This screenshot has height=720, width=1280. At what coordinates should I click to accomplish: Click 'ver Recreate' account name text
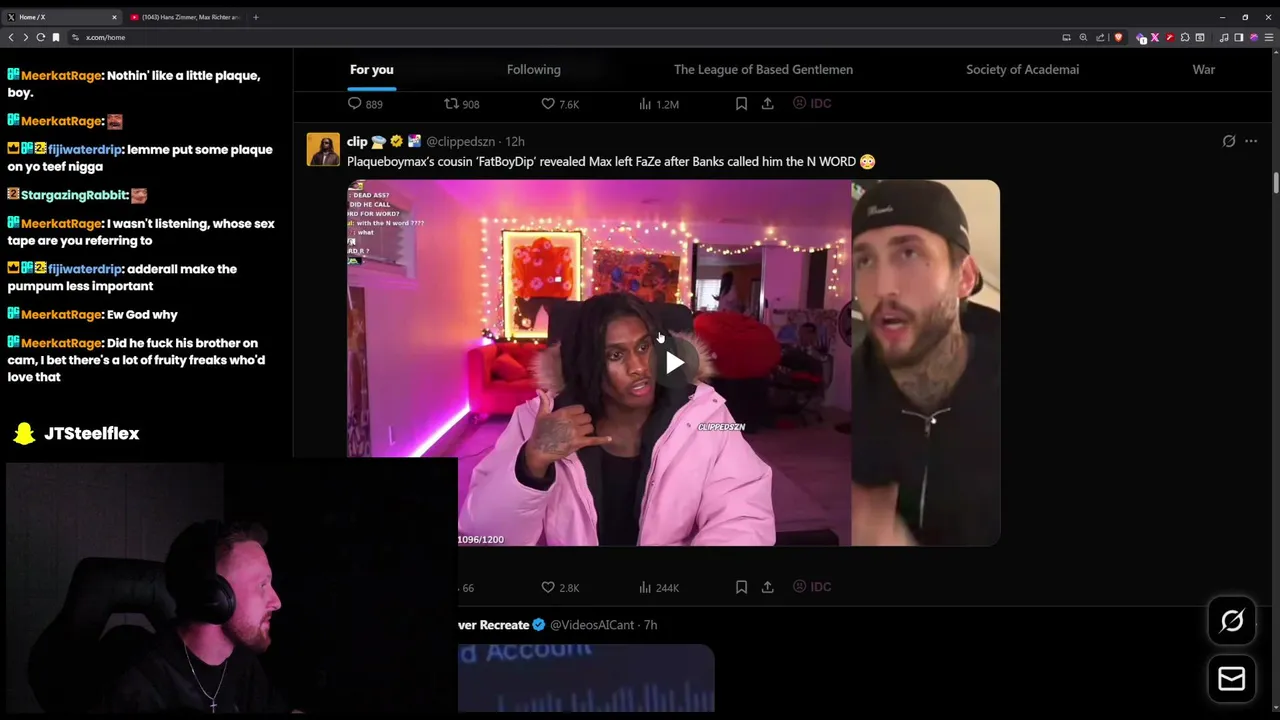pos(493,625)
